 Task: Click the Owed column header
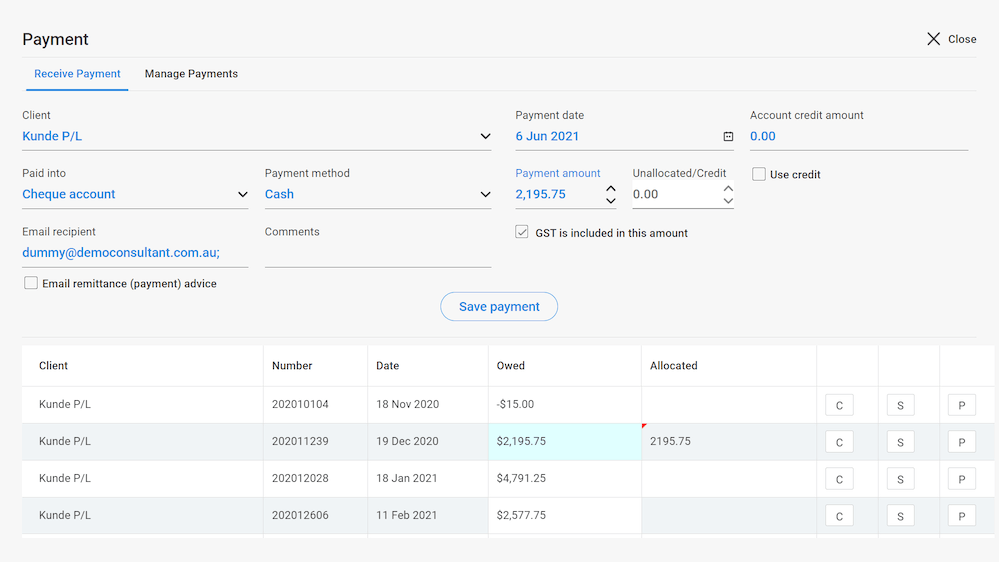(564, 366)
